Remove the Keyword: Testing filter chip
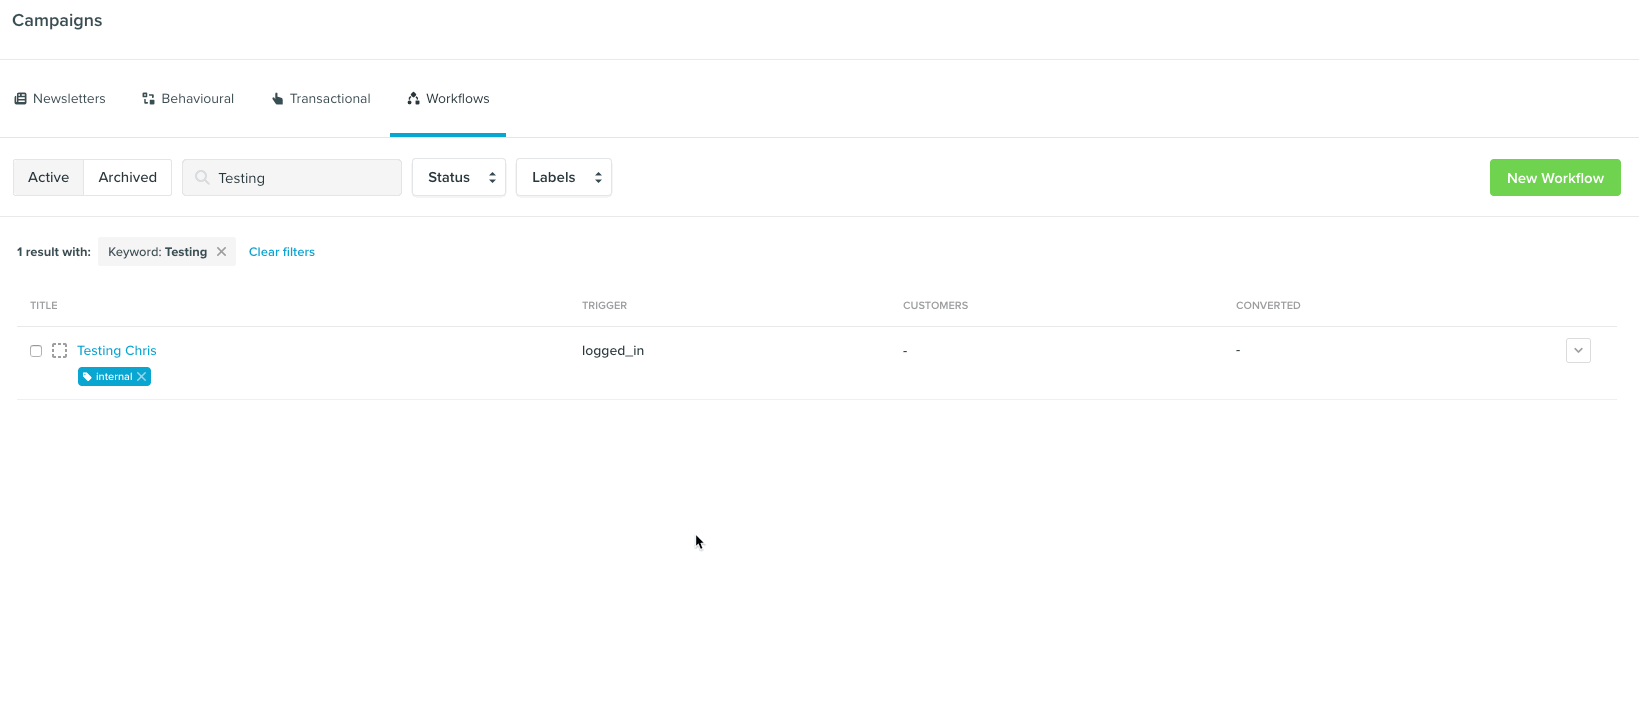1639x710 pixels. tap(222, 252)
